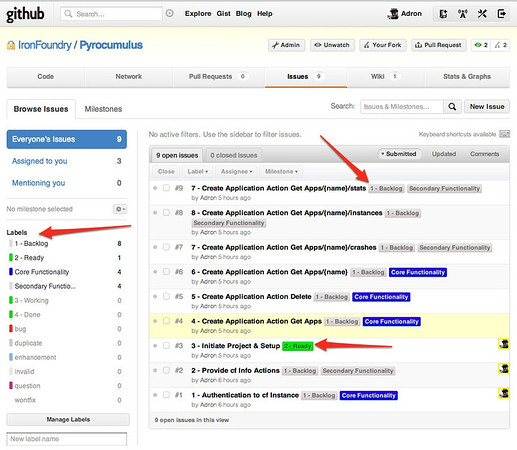Open the IronFoundry organization link
The image size is (517, 450).
click(45, 45)
